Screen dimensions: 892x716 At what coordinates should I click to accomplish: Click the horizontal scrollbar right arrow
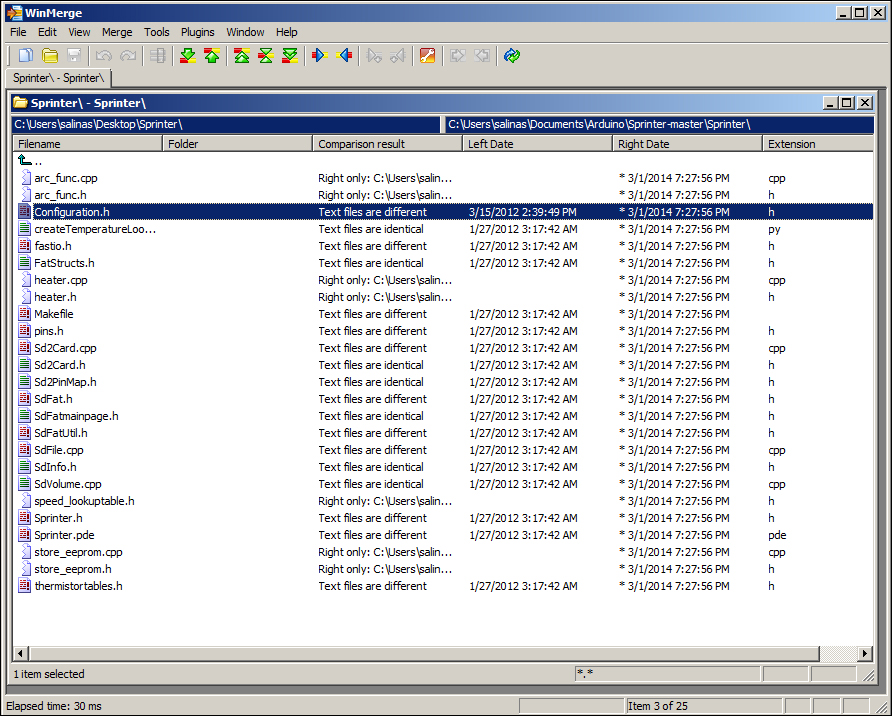[x=865, y=653]
